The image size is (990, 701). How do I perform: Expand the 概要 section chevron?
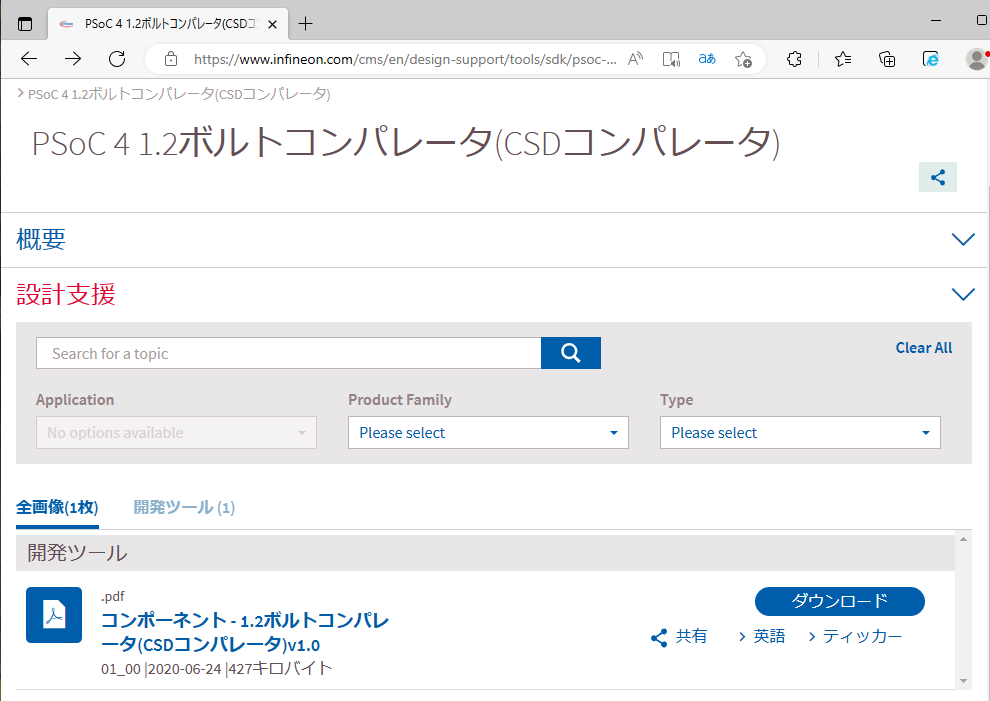[963, 239]
